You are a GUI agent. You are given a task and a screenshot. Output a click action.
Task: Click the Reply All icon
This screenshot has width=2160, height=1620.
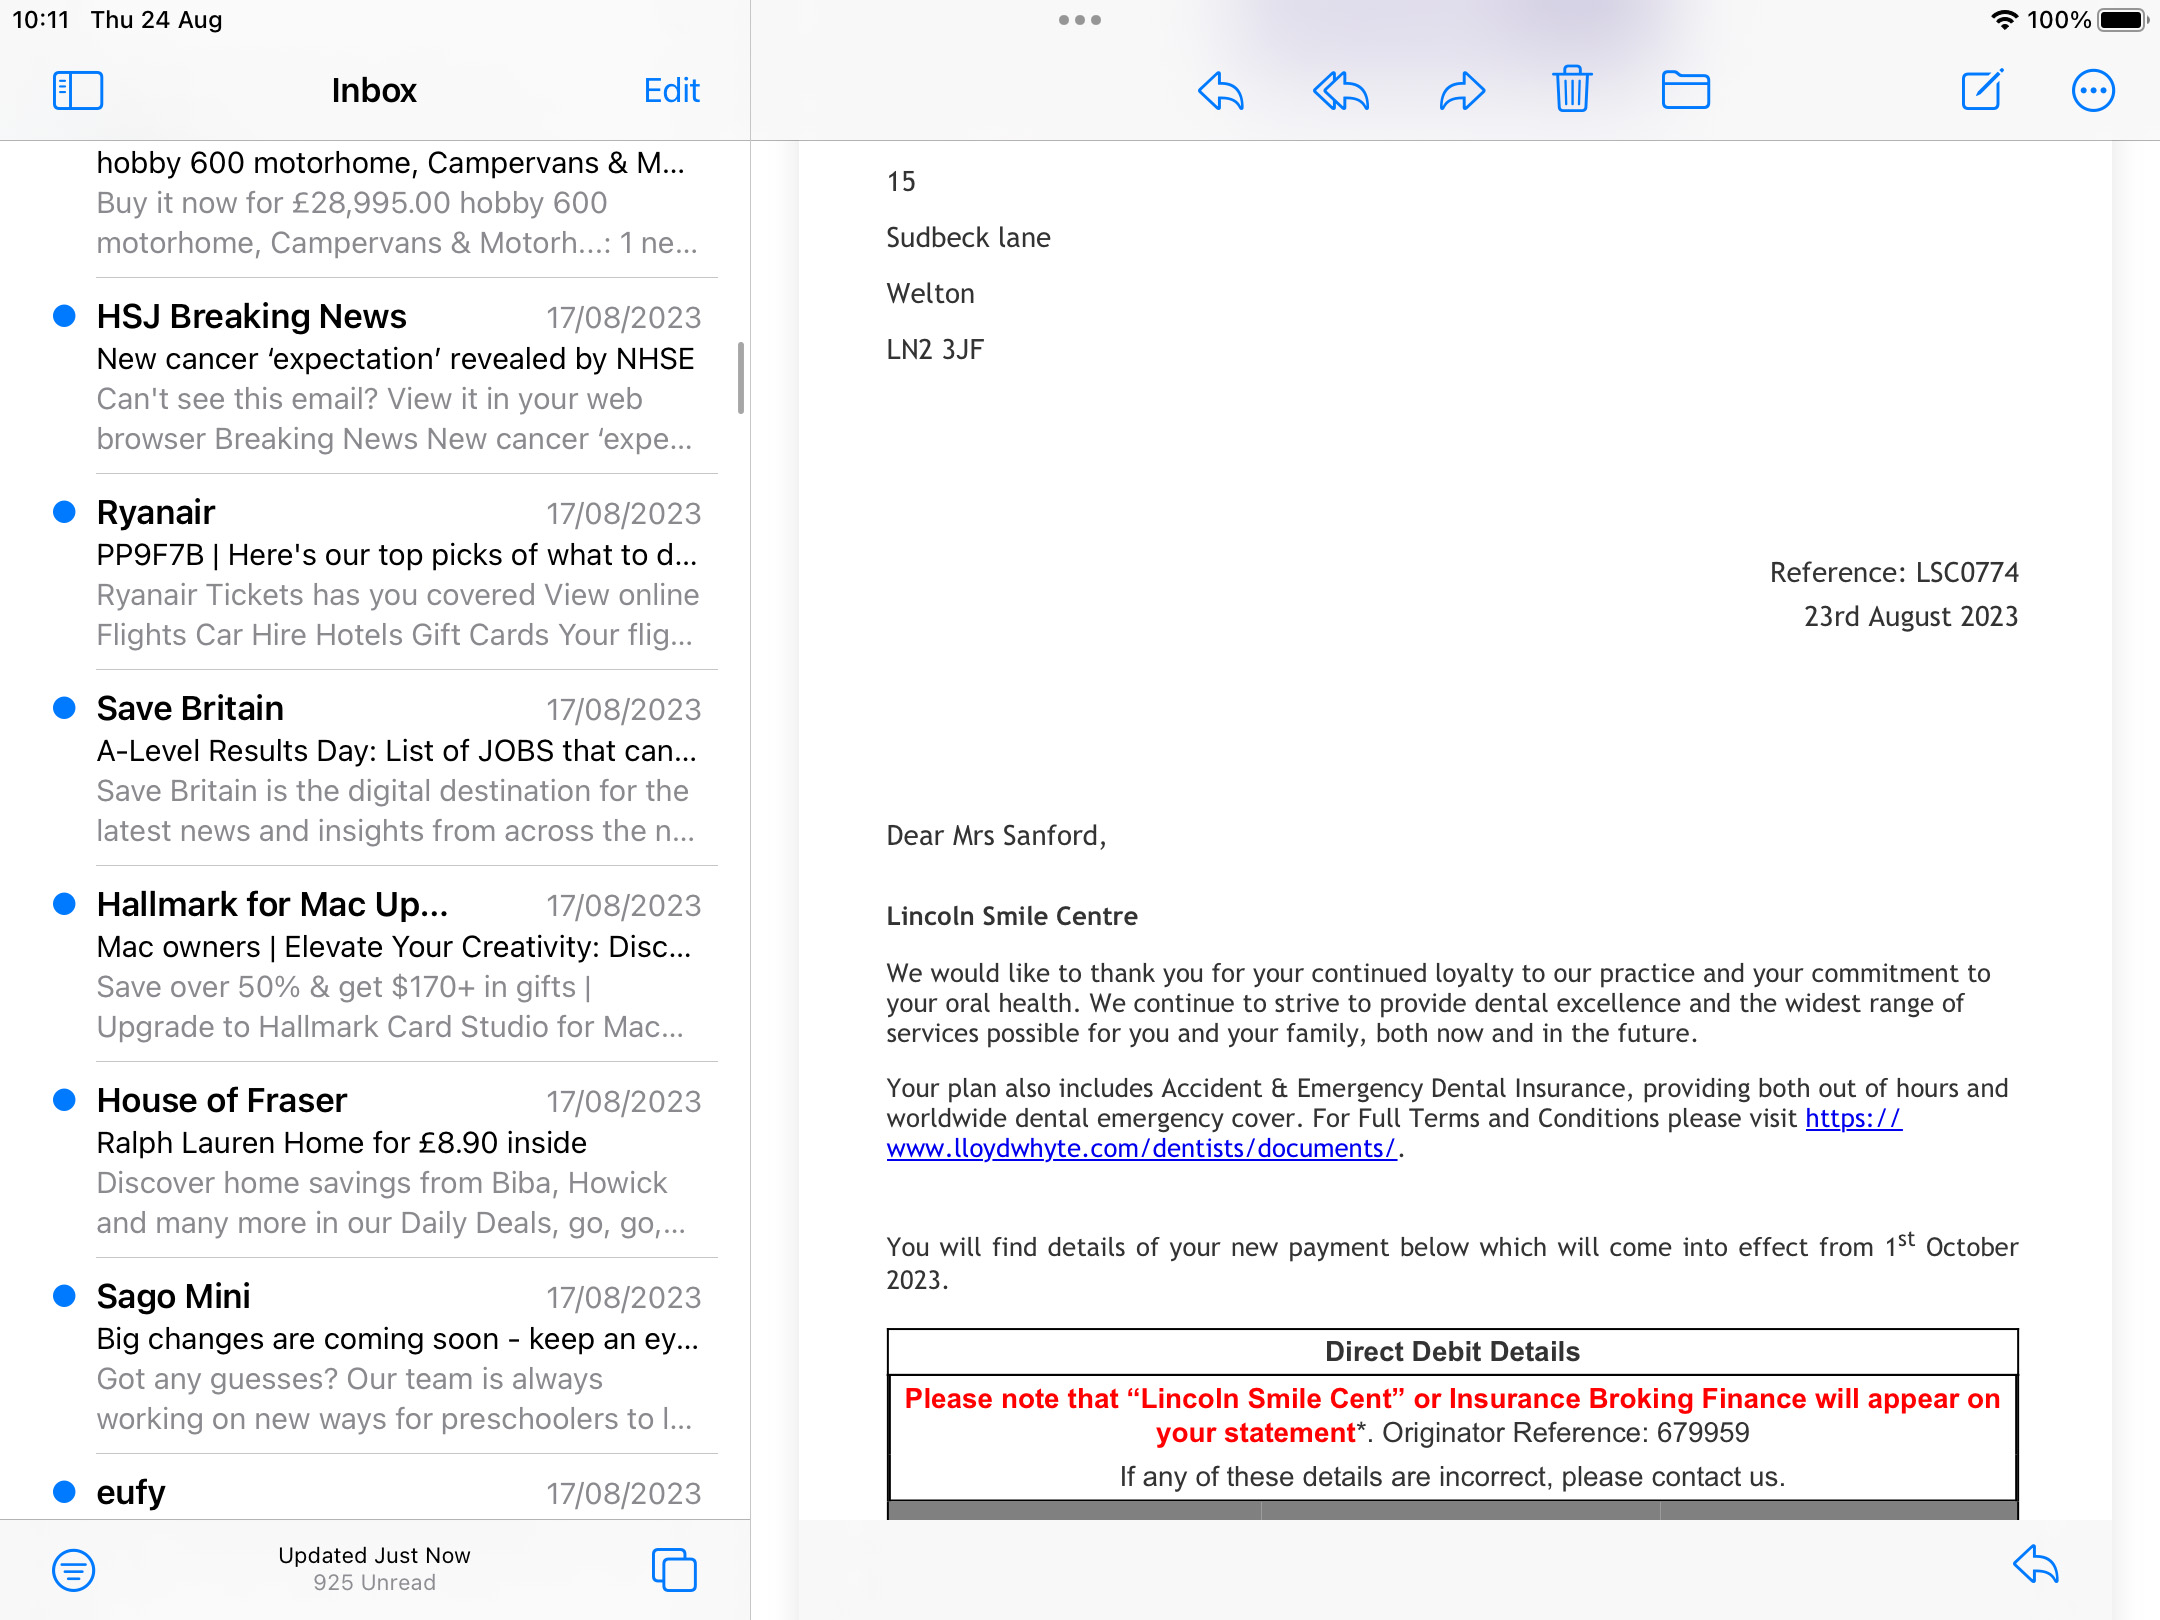click(x=1340, y=90)
